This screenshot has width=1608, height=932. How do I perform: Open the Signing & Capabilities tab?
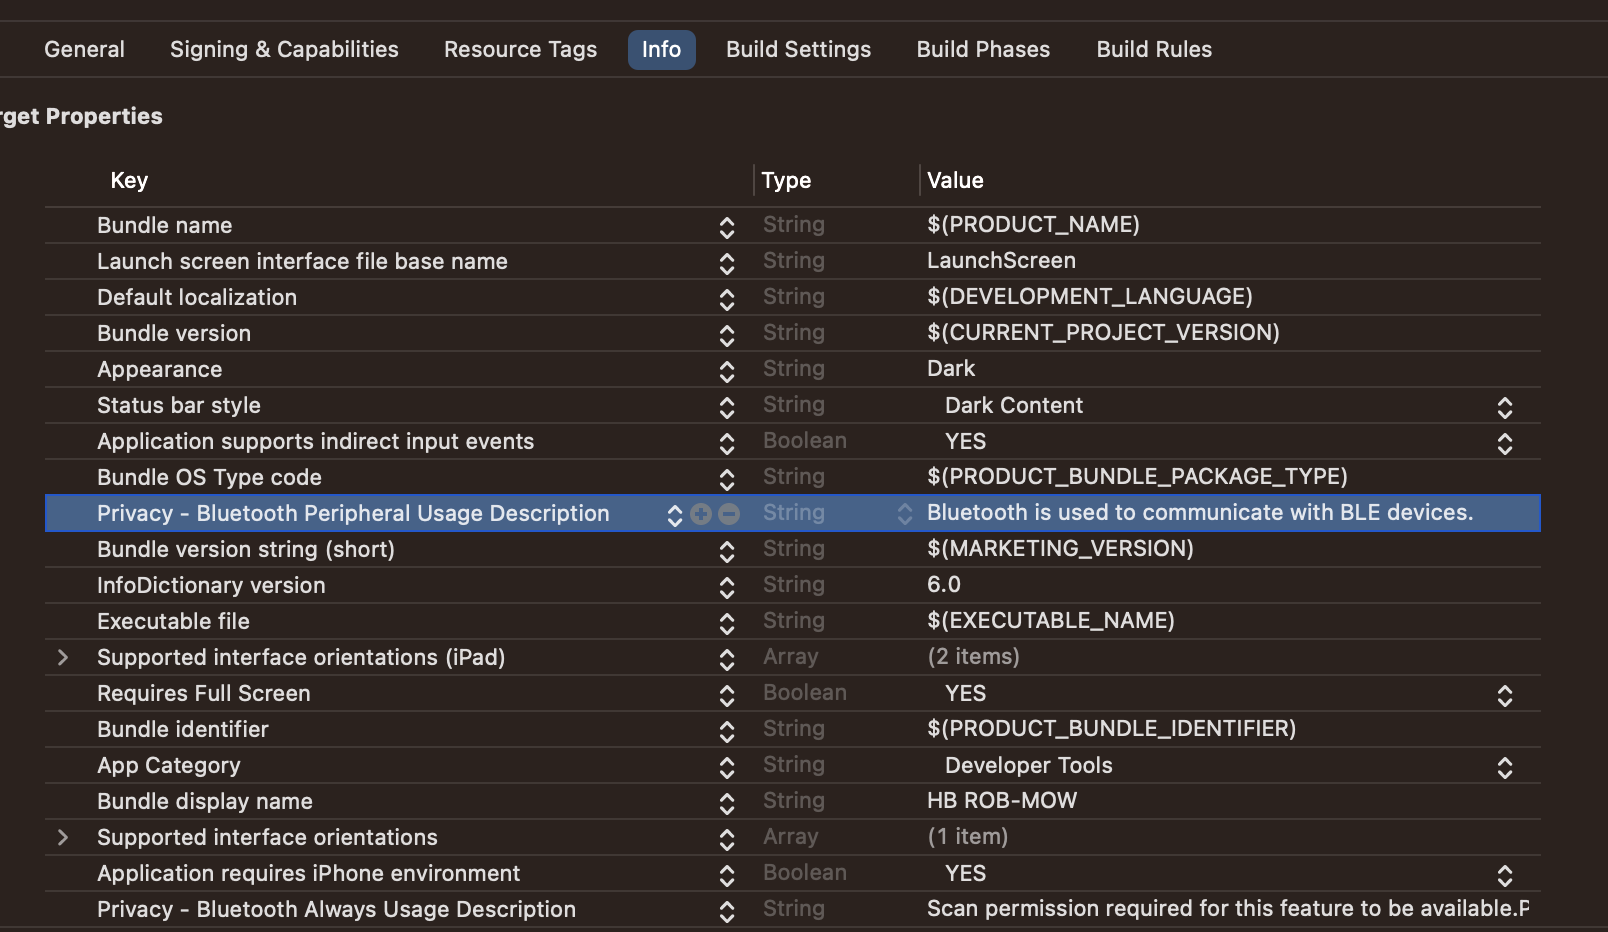[x=284, y=49]
